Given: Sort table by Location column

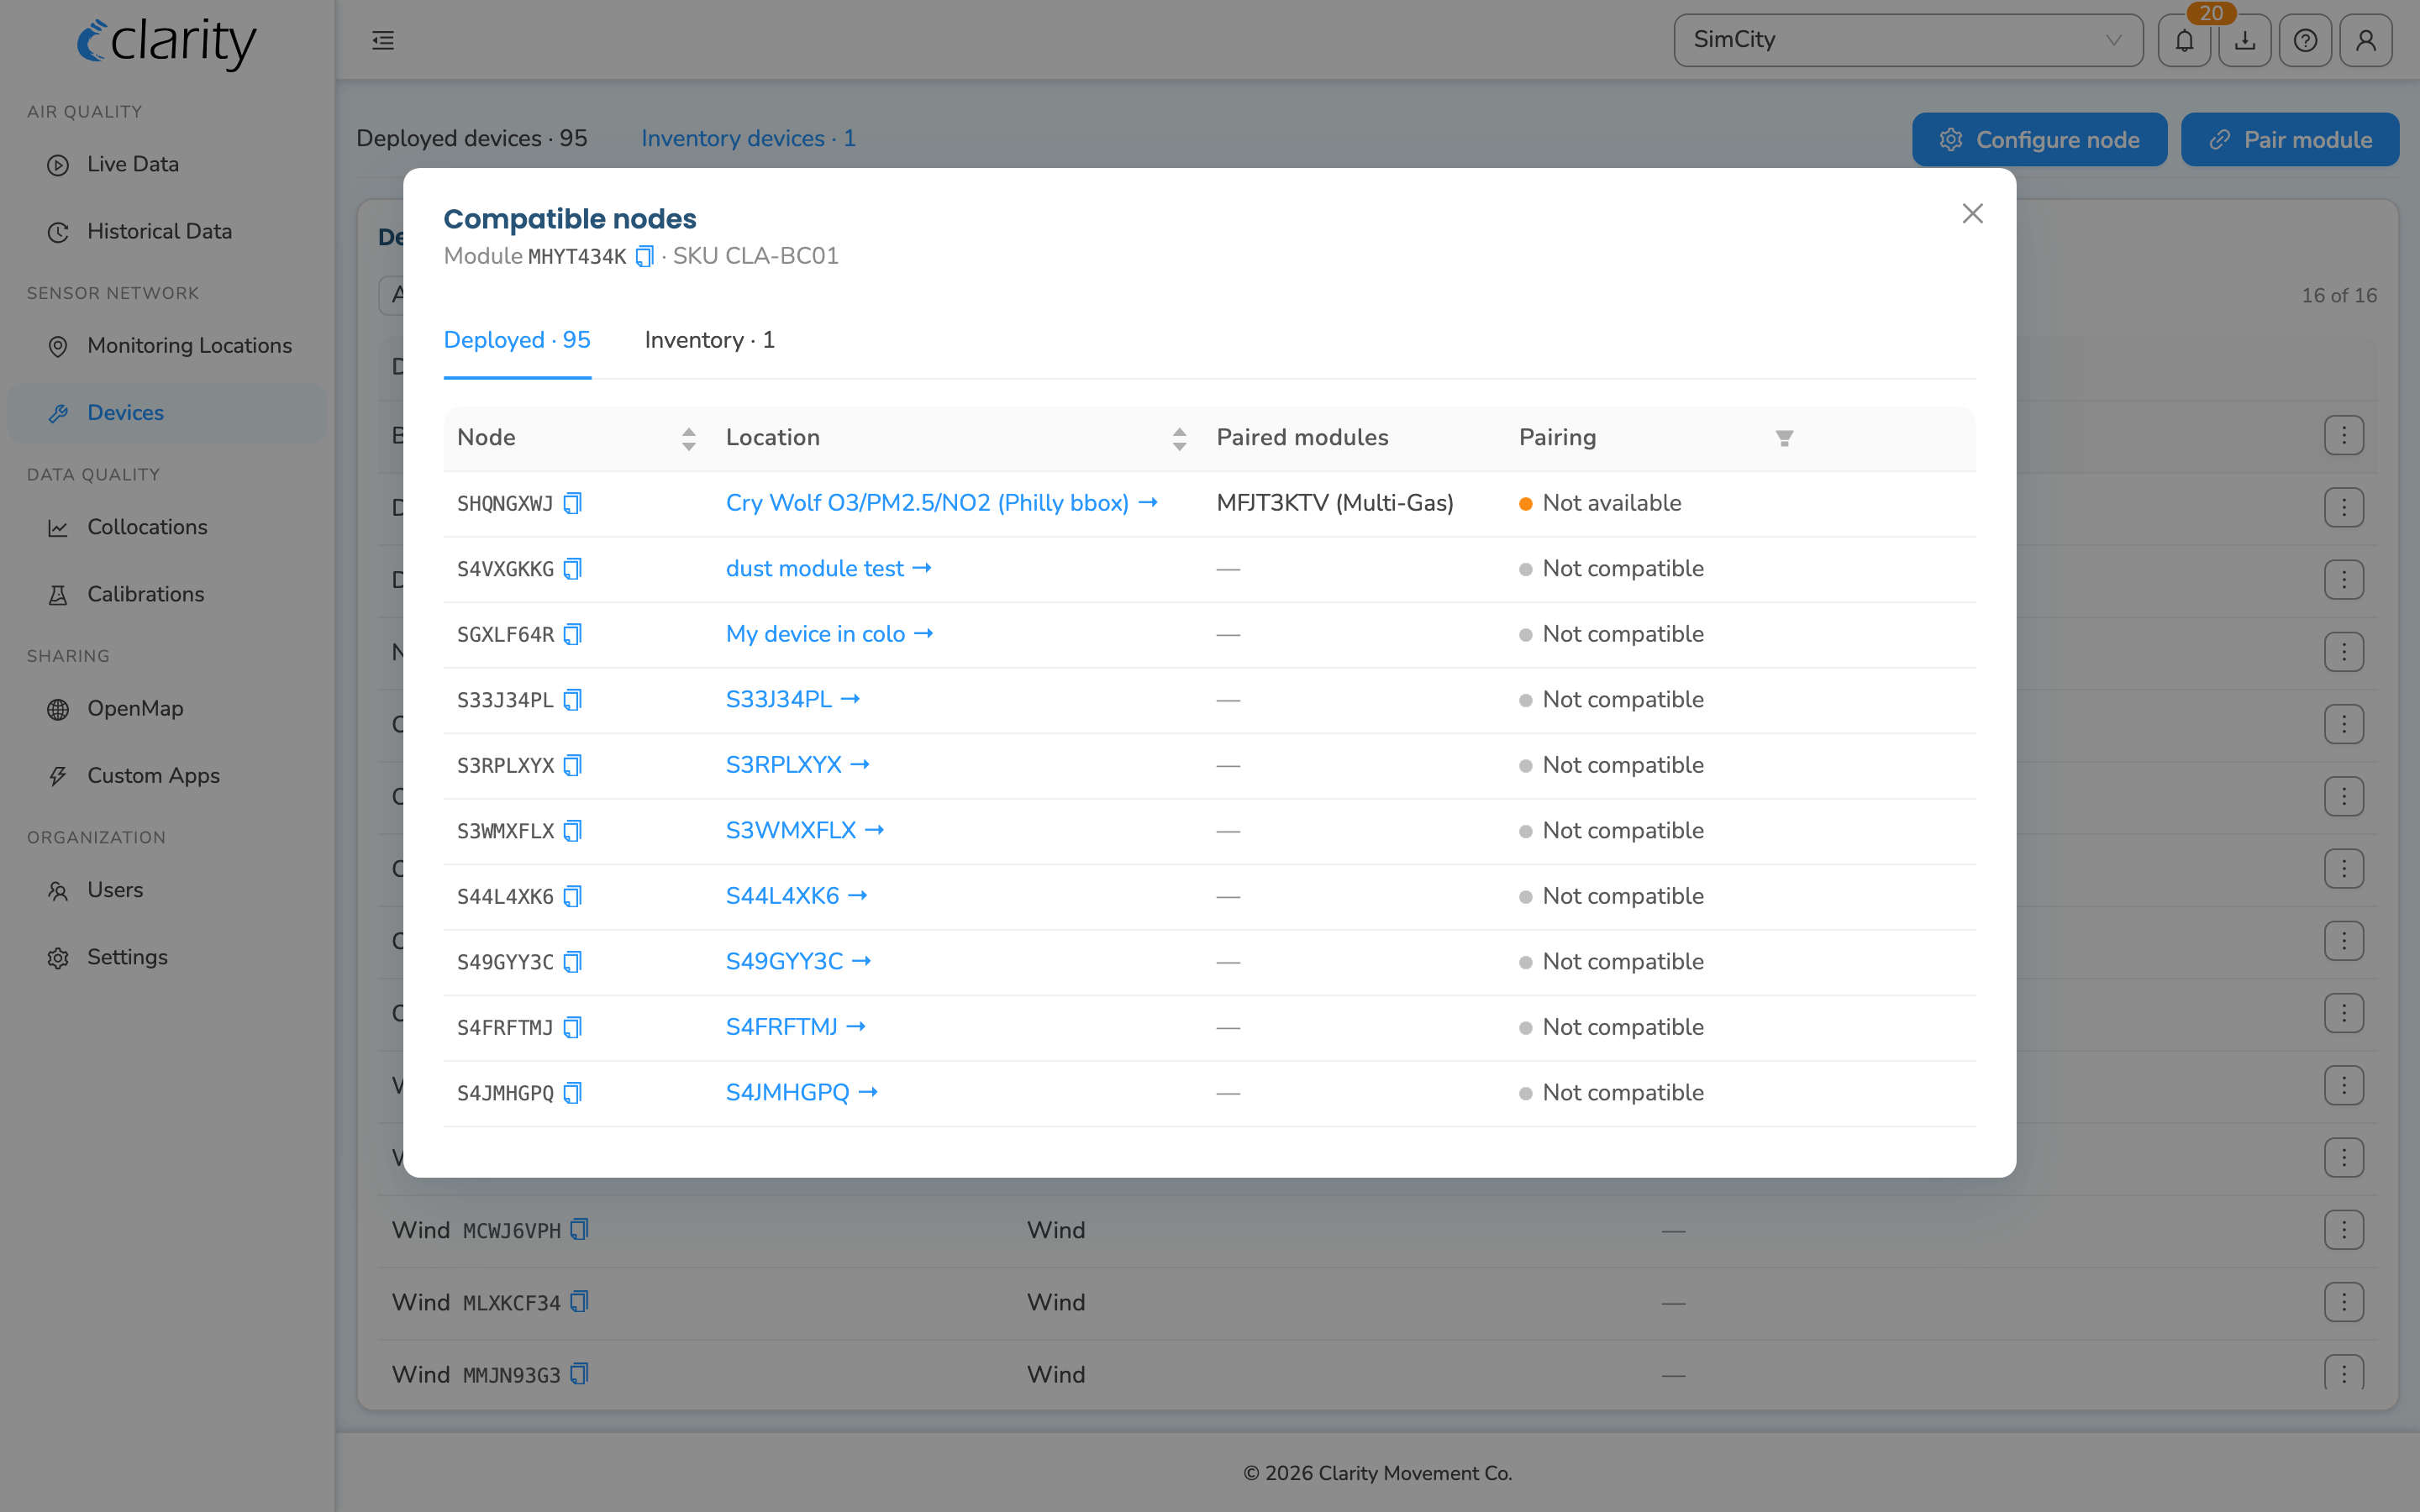Looking at the screenshot, I should click(1179, 438).
